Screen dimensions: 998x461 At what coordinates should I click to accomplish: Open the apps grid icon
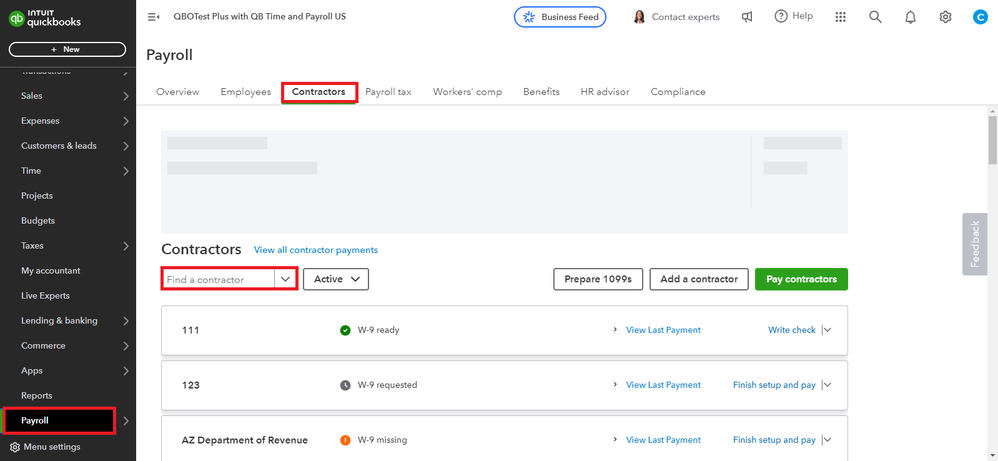click(840, 17)
